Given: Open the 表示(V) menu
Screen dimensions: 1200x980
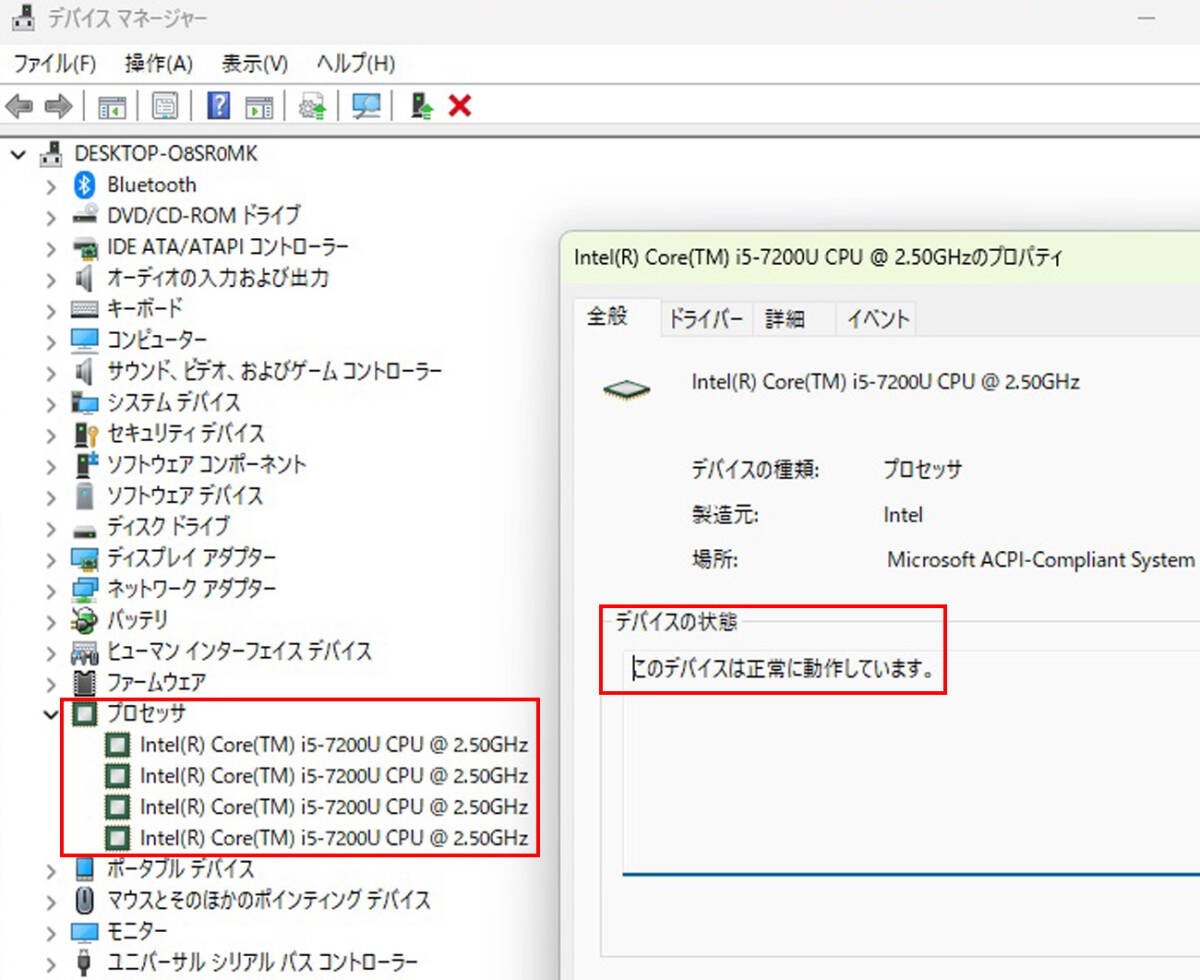Looking at the screenshot, I should [255, 64].
